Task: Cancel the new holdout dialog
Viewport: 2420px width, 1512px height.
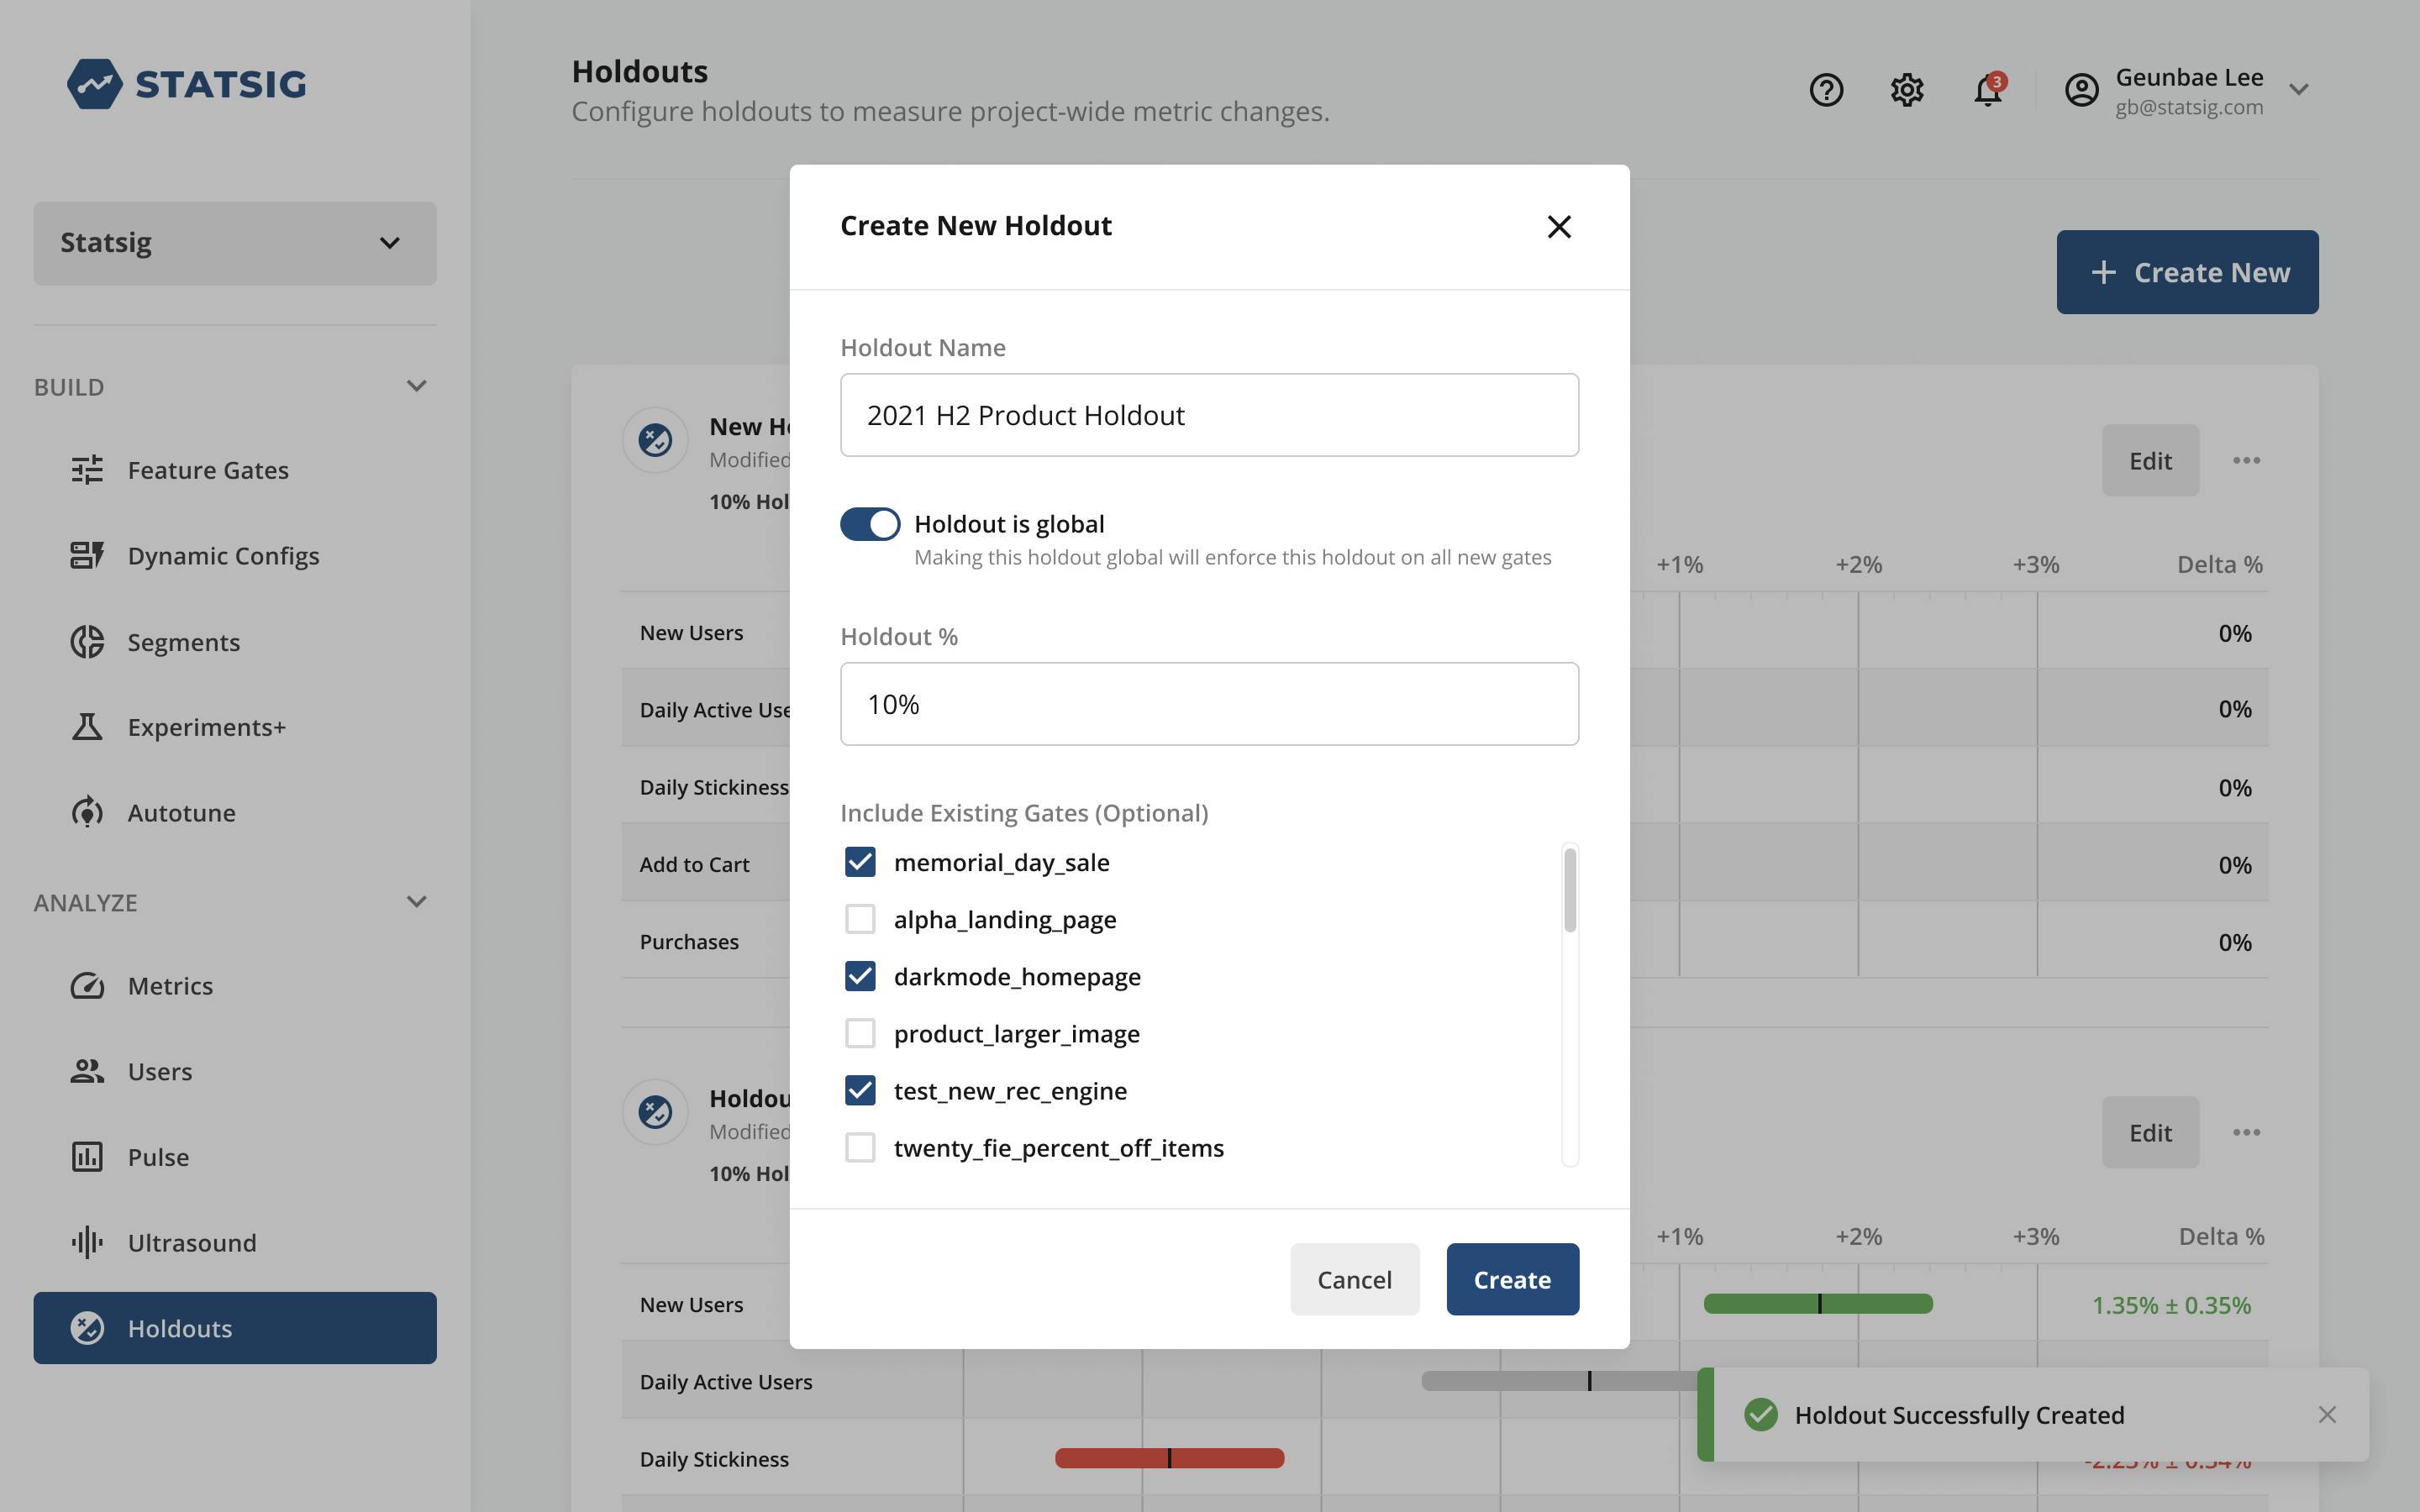Action: 1354,1279
